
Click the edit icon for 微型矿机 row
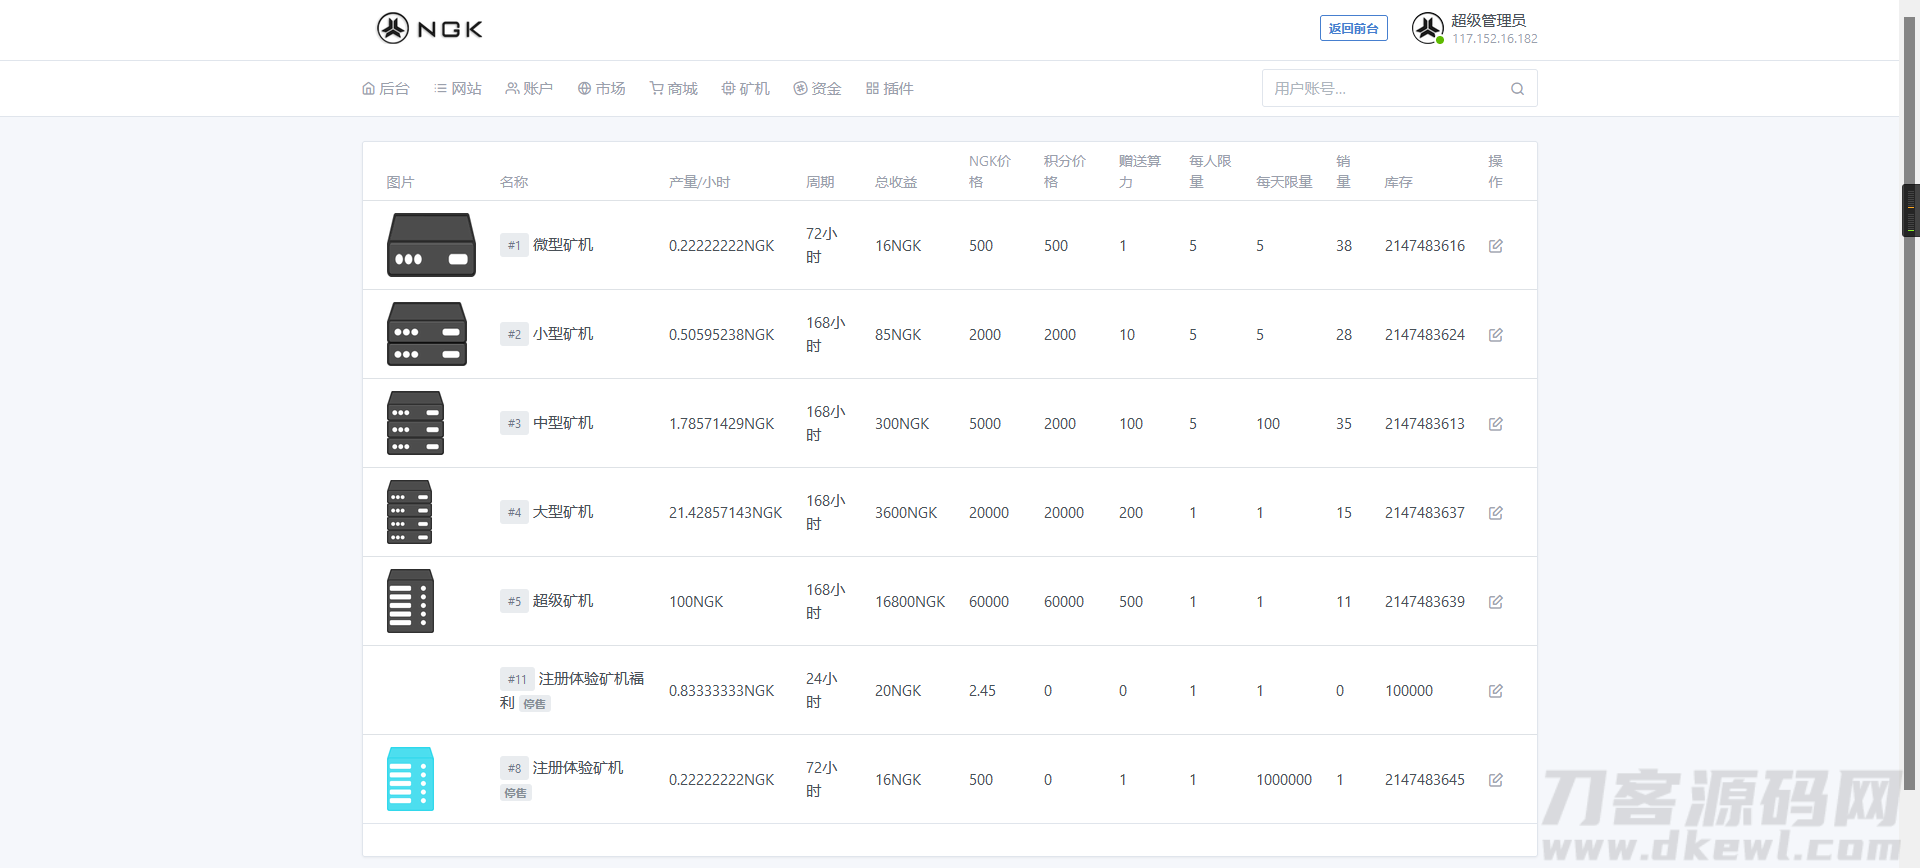point(1495,246)
